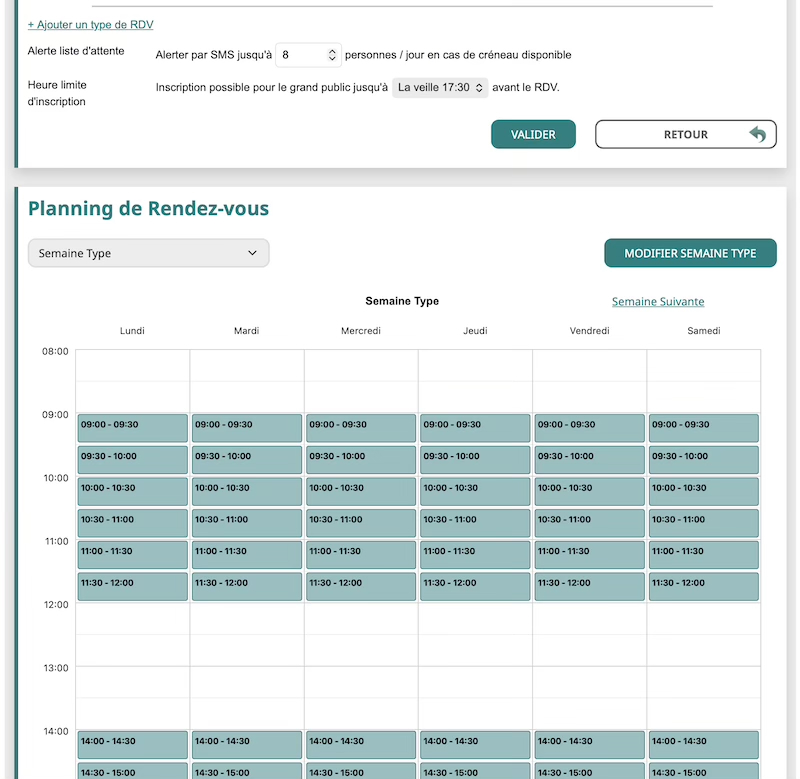800x779 pixels.
Task: Select Mercredi 10:00 - 10:30 slot
Action: click(x=361, y=491)
